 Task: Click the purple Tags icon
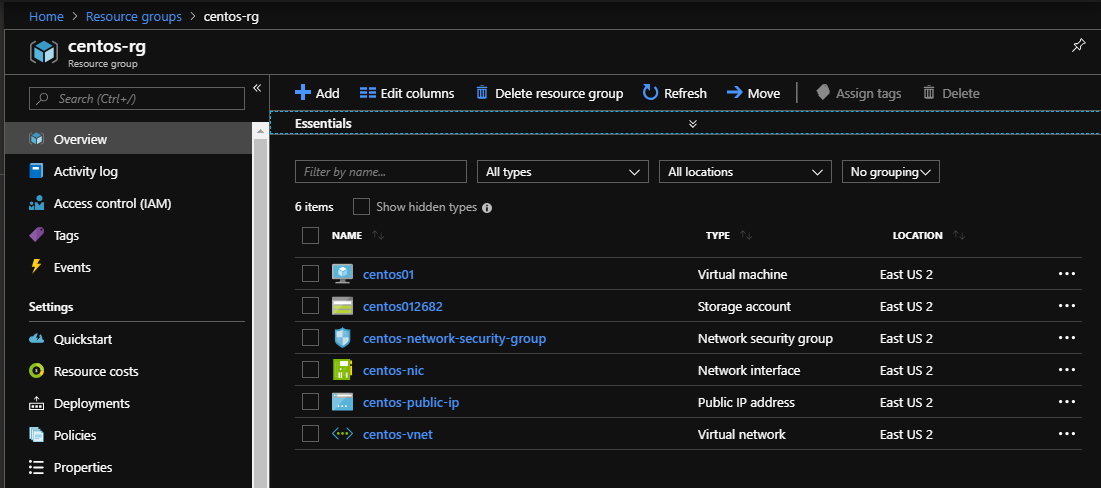point(37,235)
